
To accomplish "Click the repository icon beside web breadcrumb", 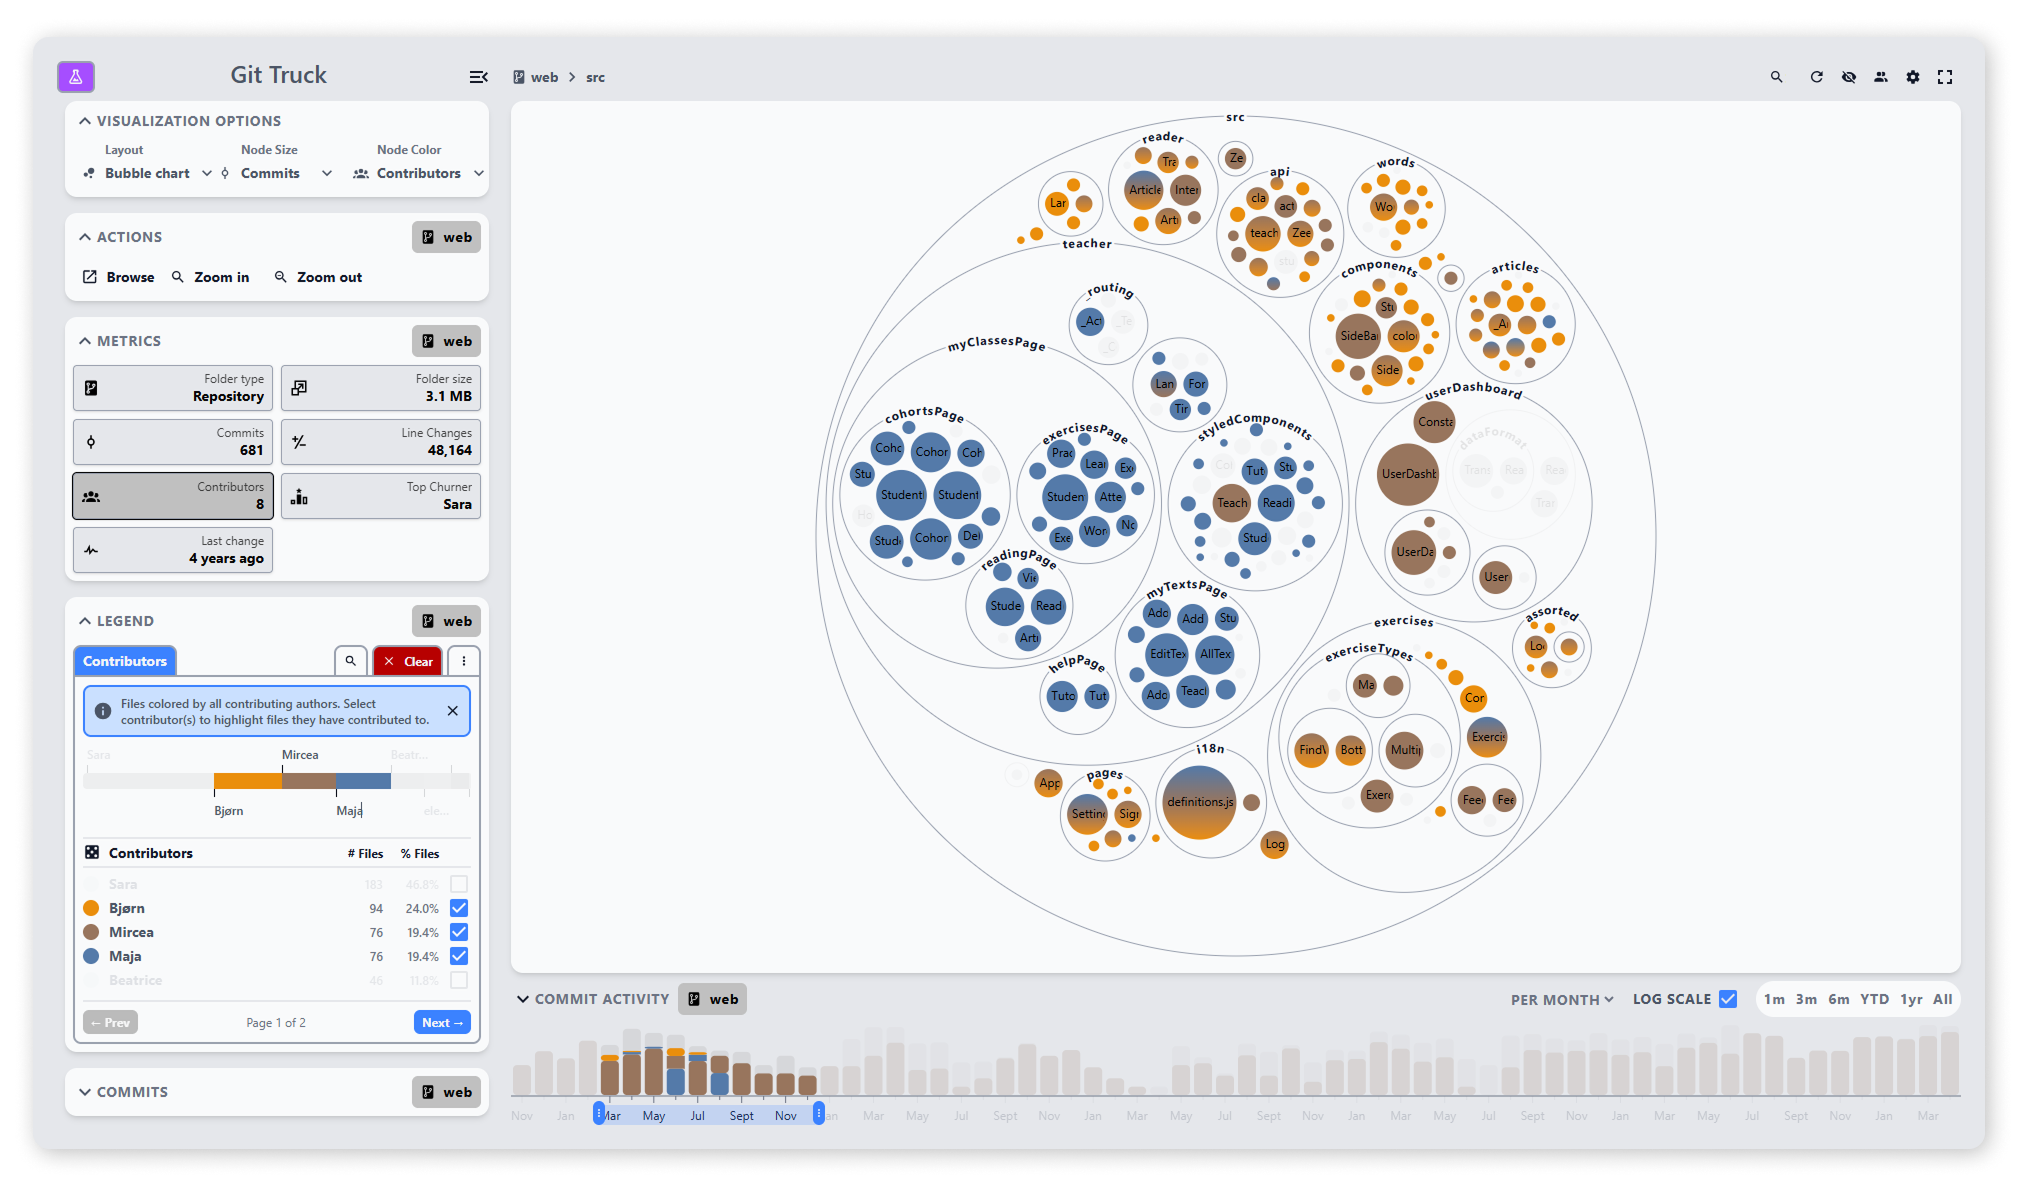I will click(x=519, y=77).
